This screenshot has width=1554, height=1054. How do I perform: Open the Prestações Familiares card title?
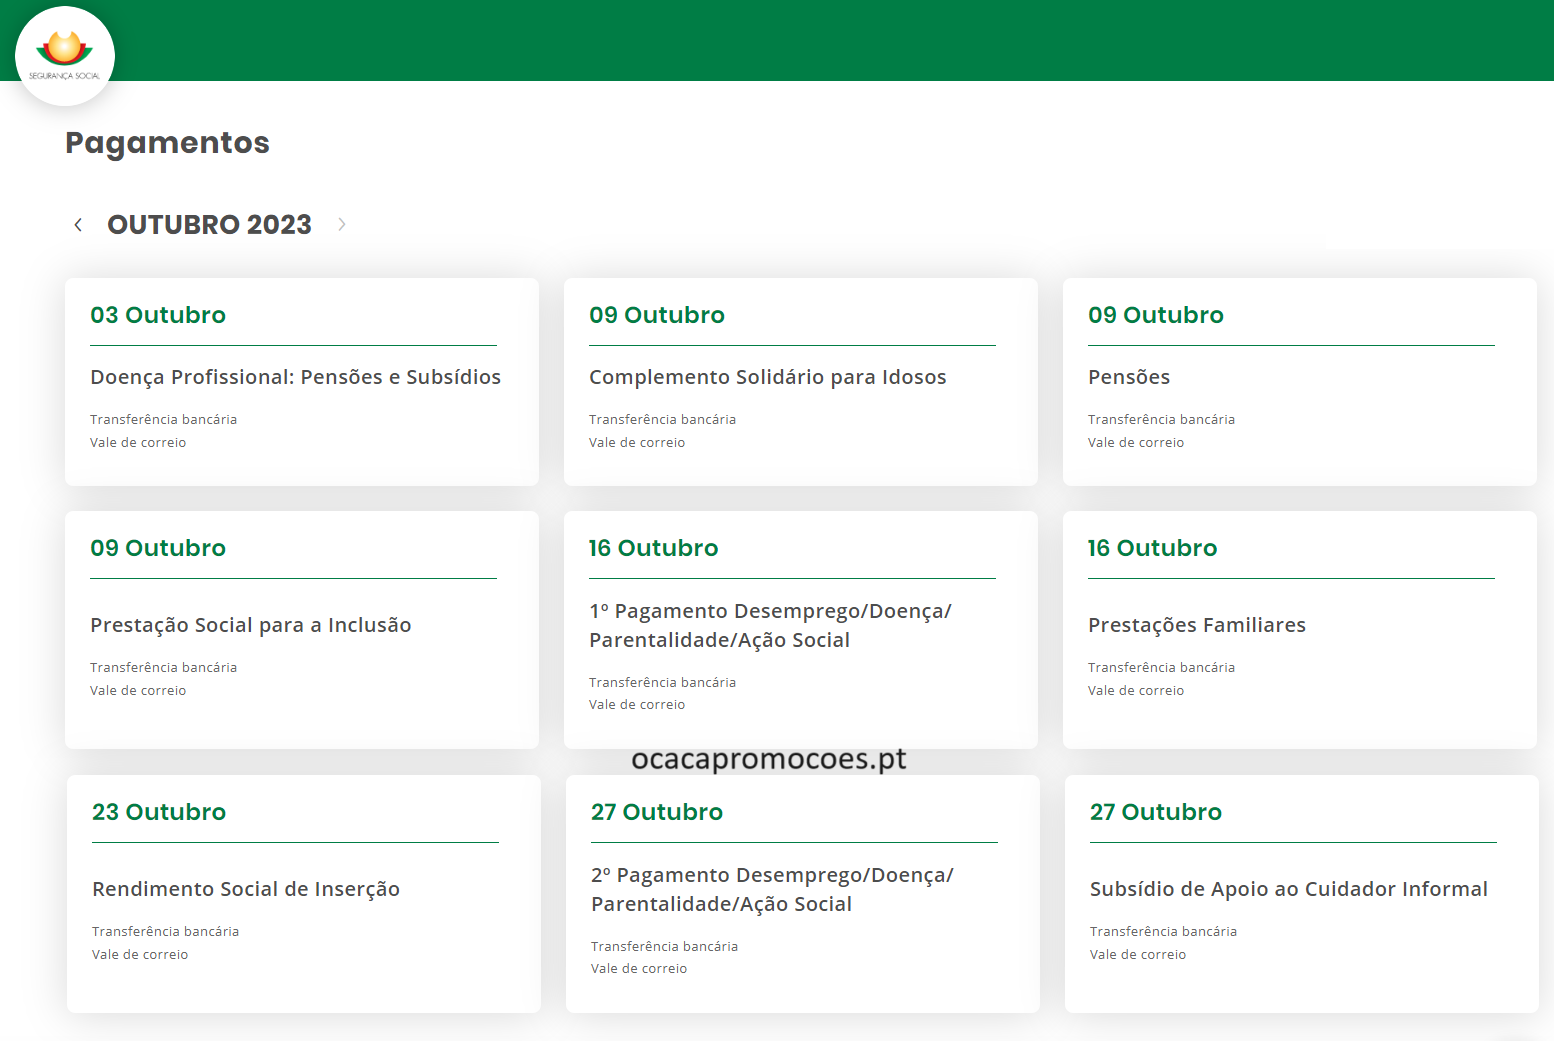click(x=1196, y=625)
